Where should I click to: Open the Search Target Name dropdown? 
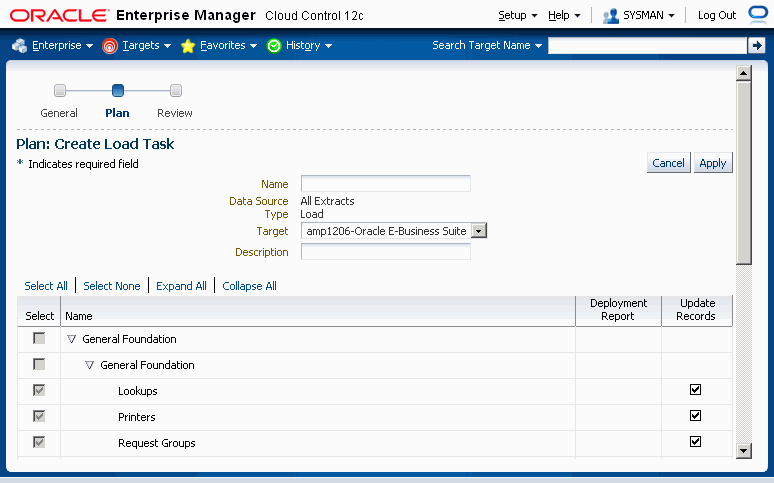(x=487, y=45)
